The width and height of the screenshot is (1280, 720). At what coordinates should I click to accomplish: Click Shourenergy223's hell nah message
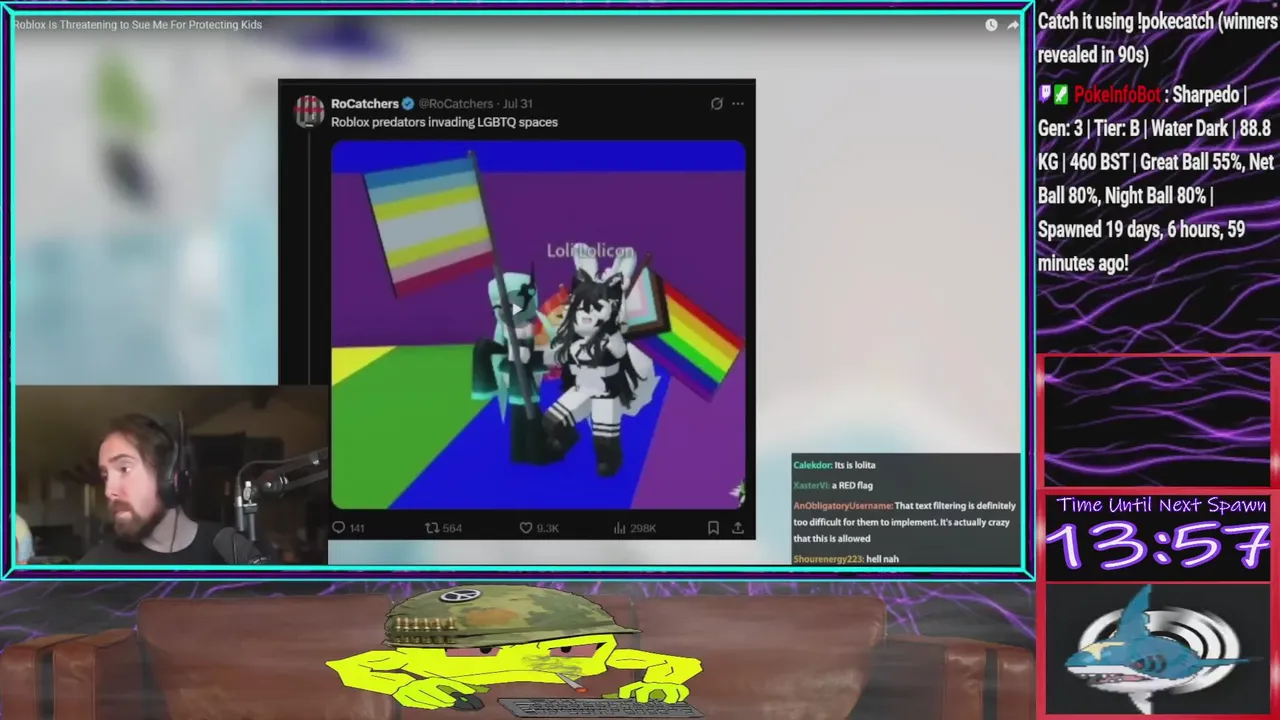click(x=846, y=559)
